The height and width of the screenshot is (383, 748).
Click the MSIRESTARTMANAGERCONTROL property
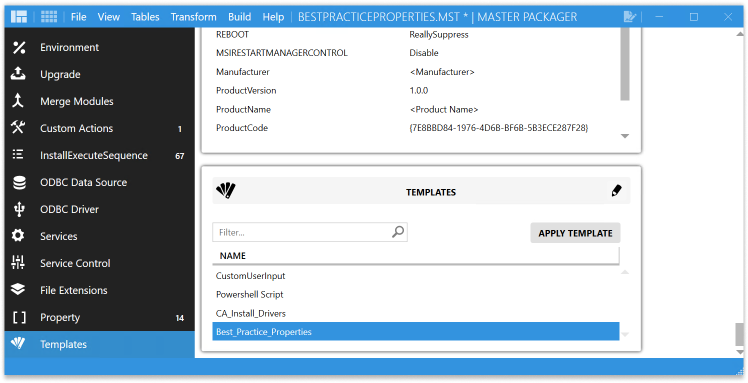click(x=282, y=53)
